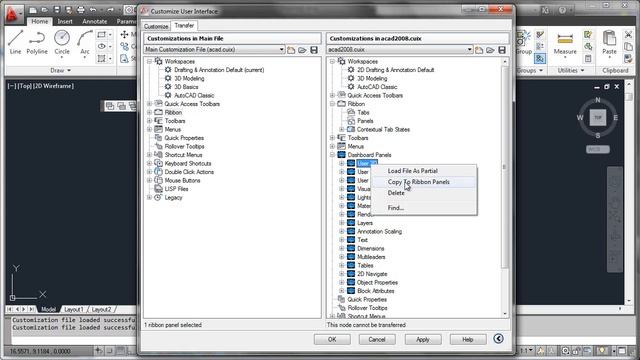This screenshot has width=640, height=360.
Task: Select Double Click Actions in left tree
Action: pos(189,172)
